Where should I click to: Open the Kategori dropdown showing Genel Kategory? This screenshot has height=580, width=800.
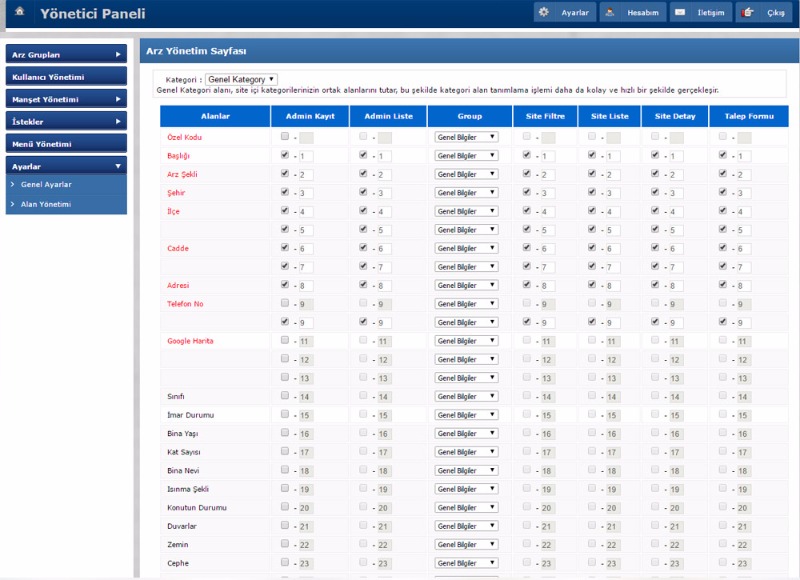click(x=241, y=79)
